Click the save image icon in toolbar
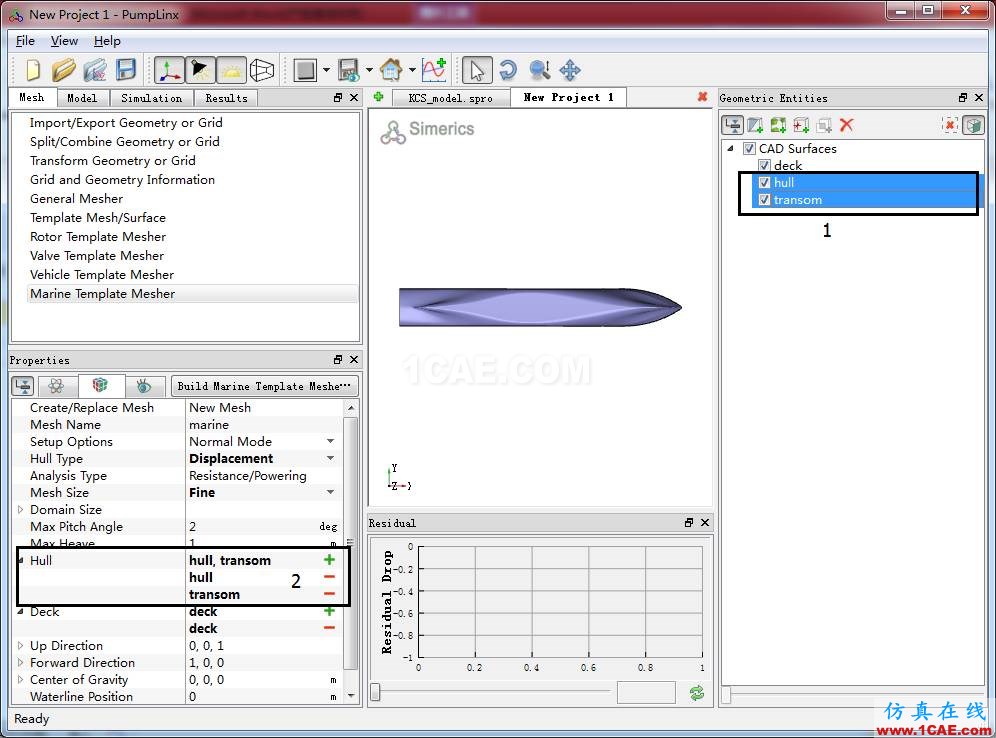Image resolution: width=996 pixels, height=738 pixels. coord(349,70)
